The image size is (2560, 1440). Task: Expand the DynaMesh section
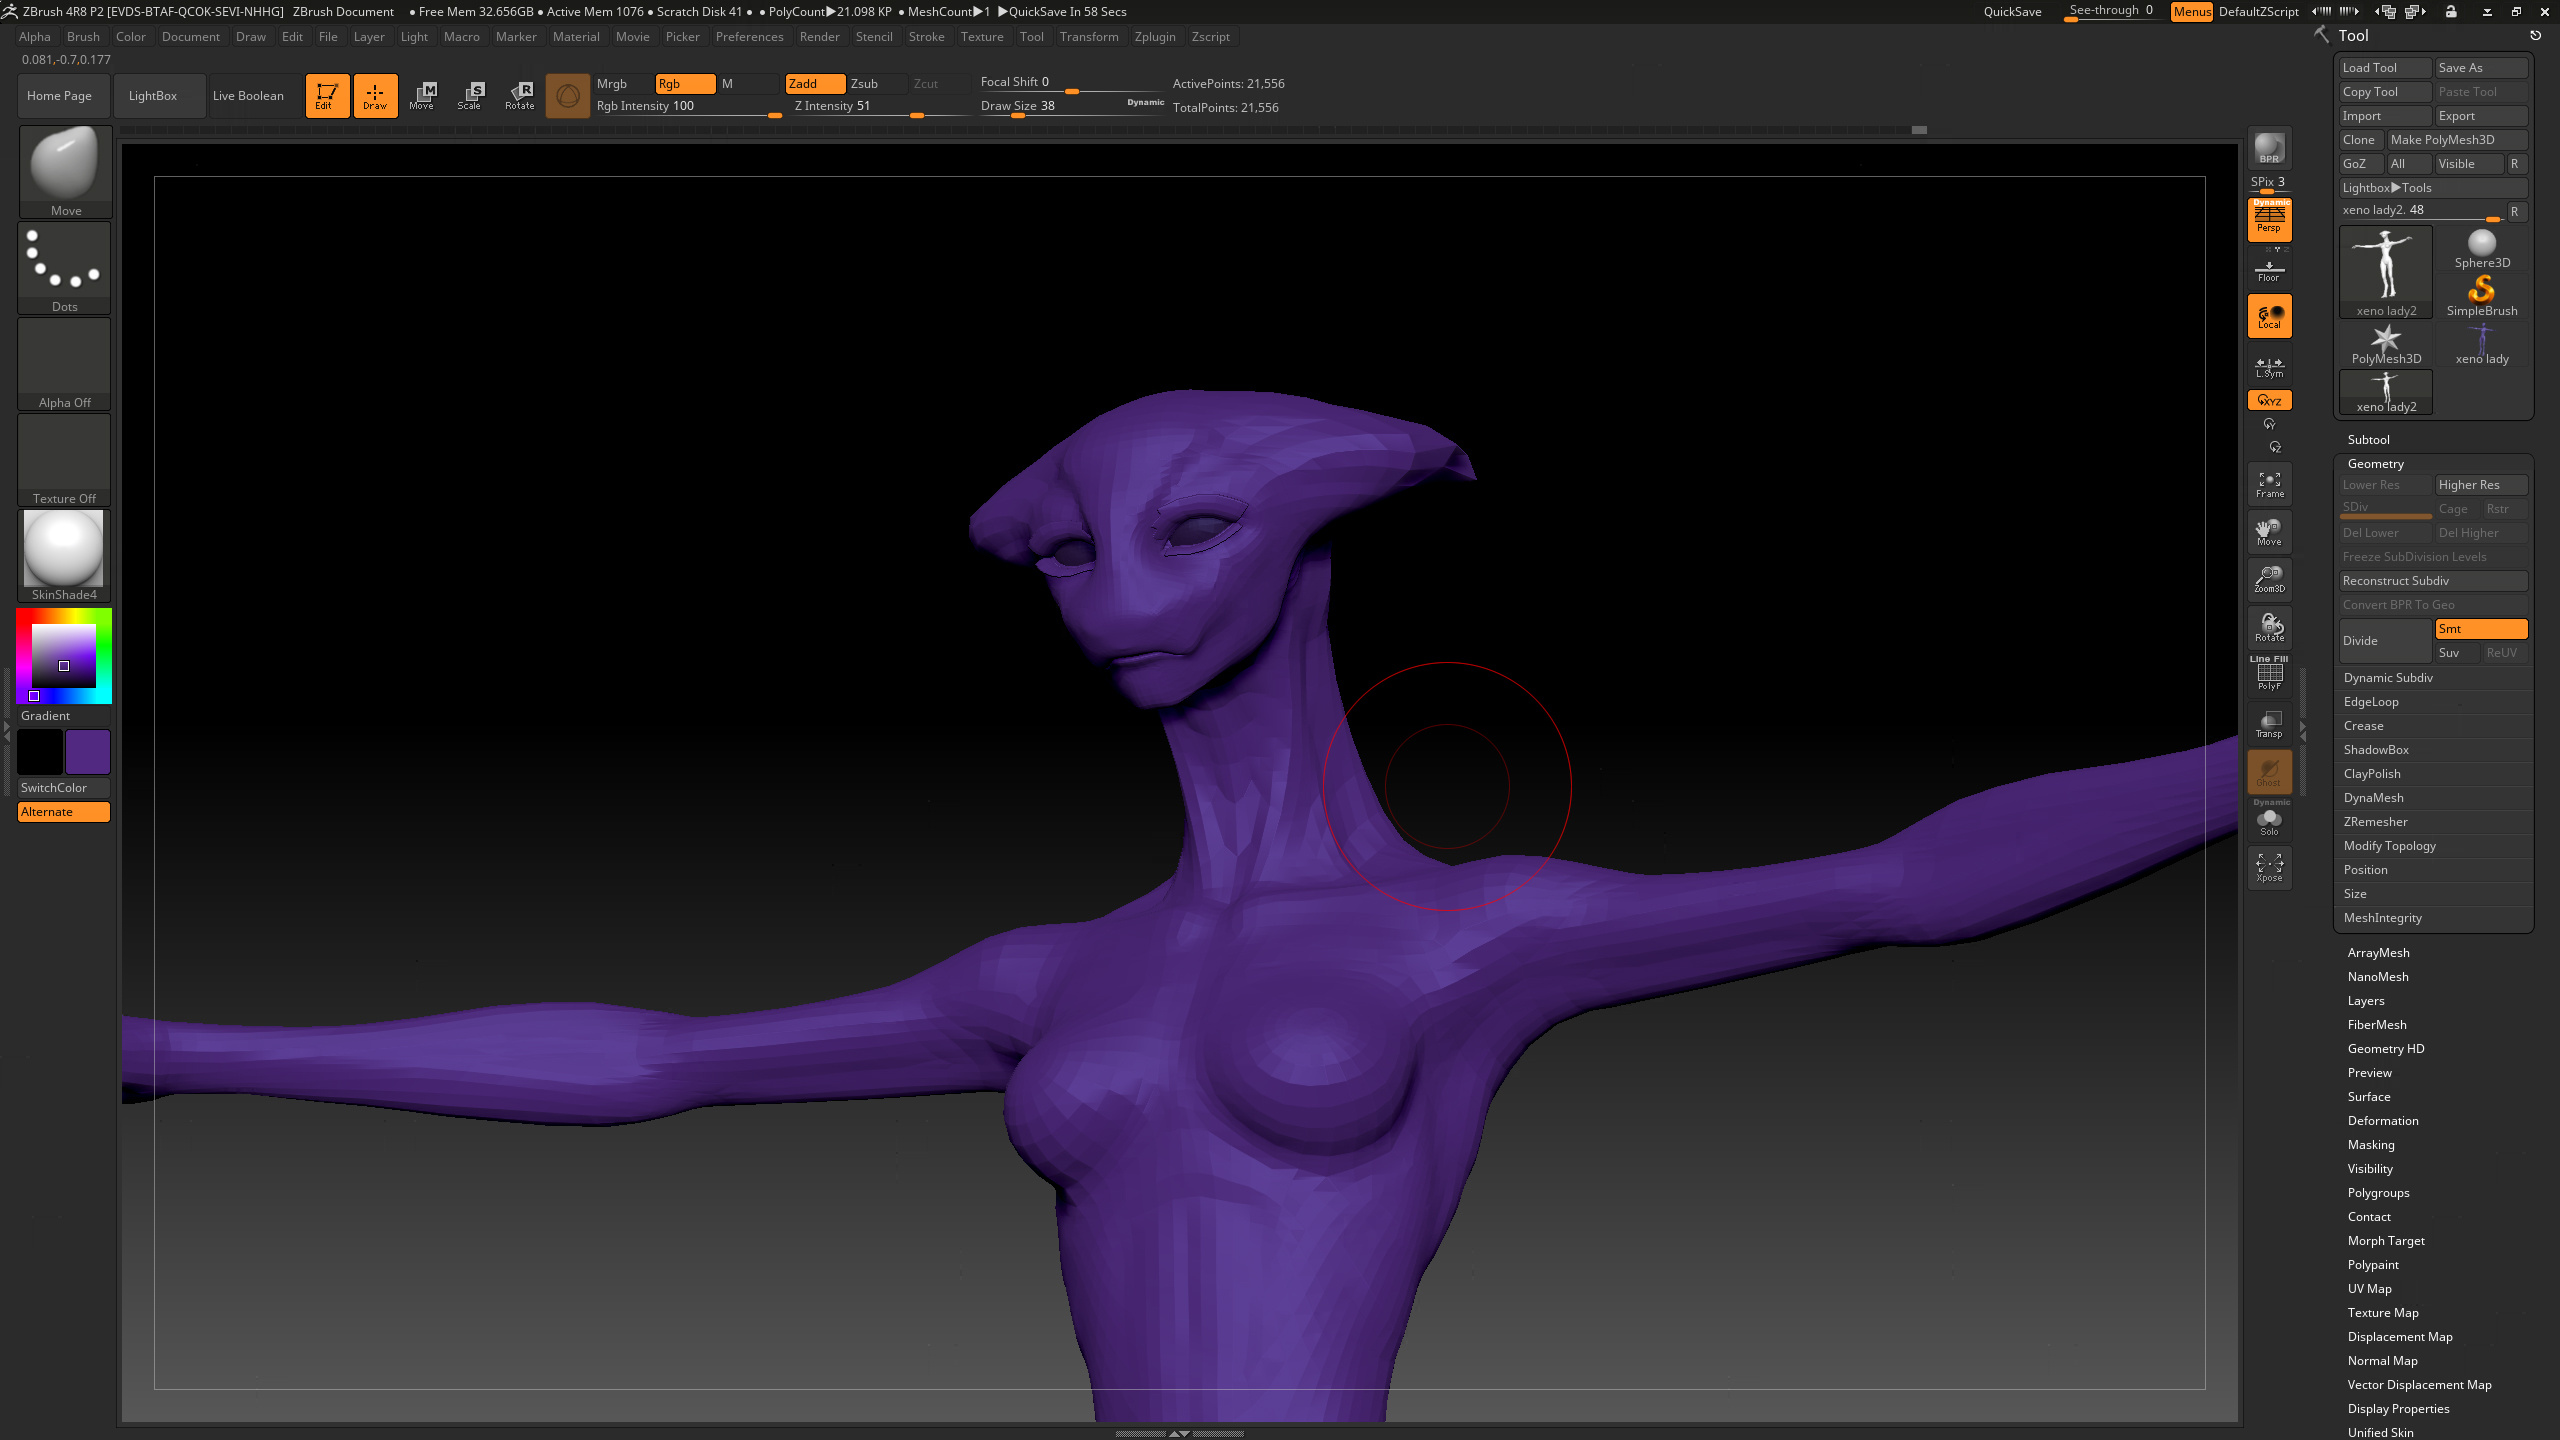click(2374, 798)
